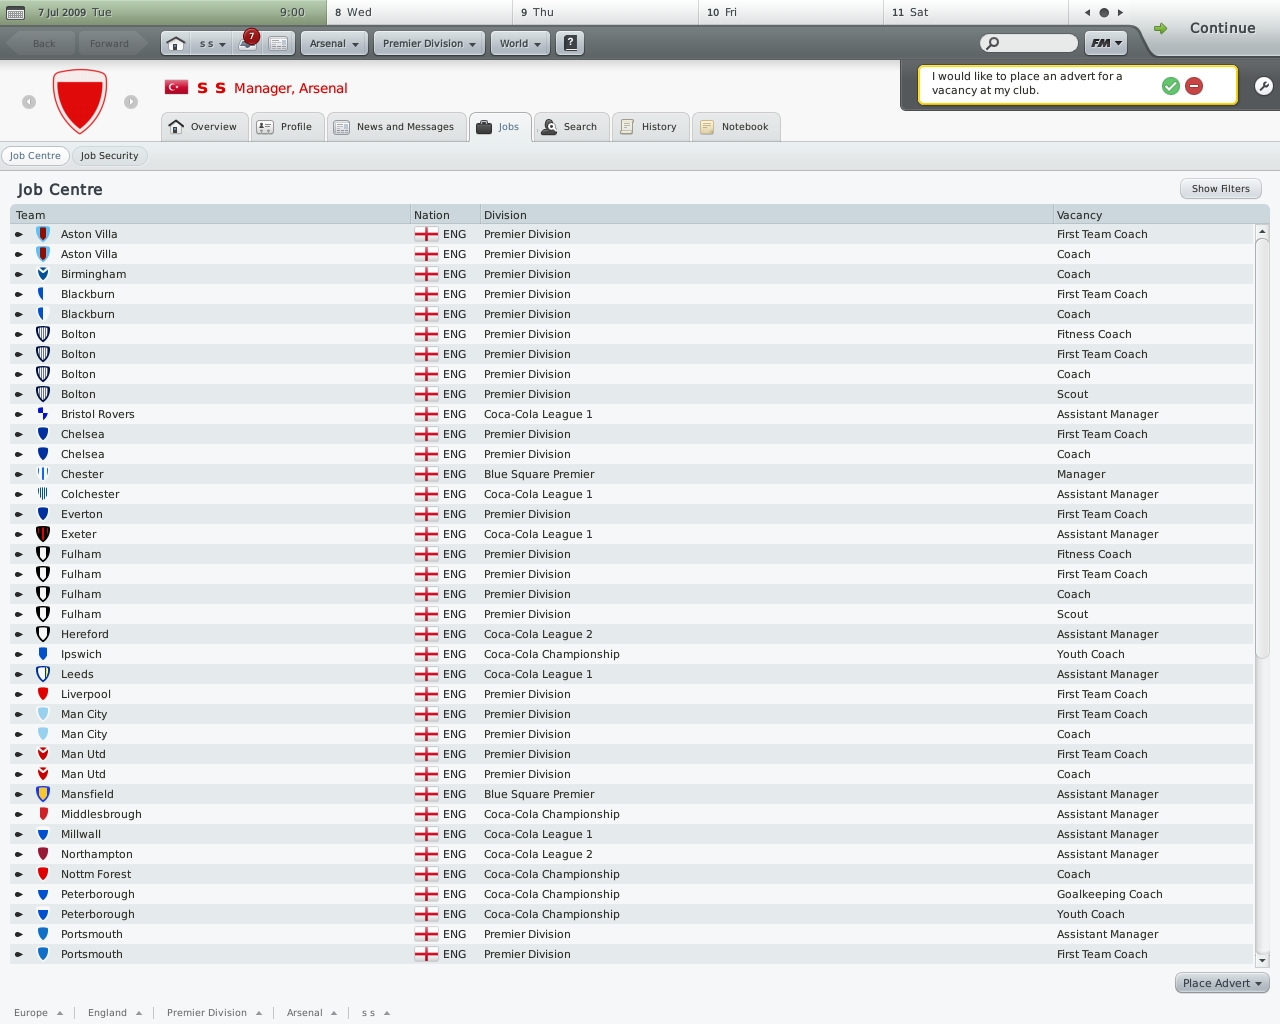The height and width of the screenshot is (1024, 1280).
Task: Open the FM menu dropdown
Action: point(1106,43)
